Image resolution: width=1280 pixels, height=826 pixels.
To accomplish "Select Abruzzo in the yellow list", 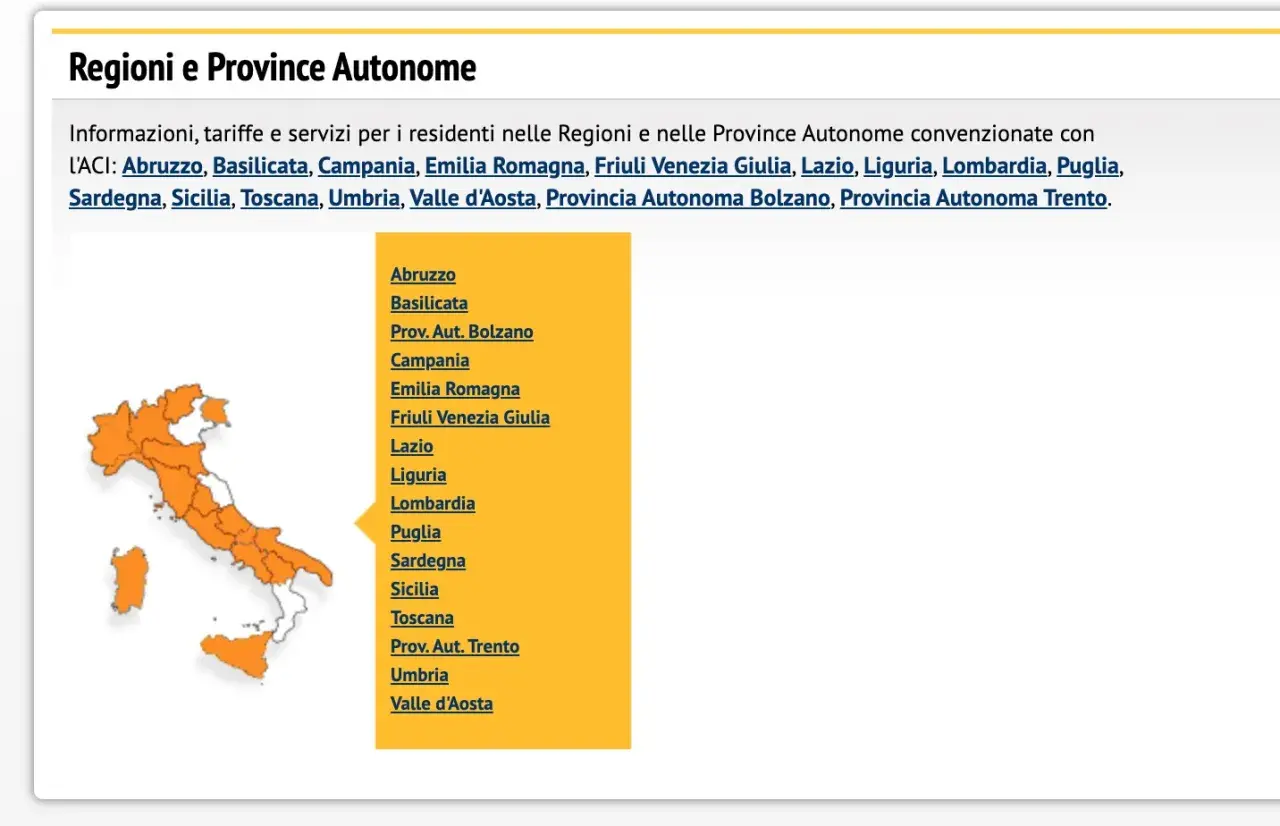I will (x=423, y=274).
